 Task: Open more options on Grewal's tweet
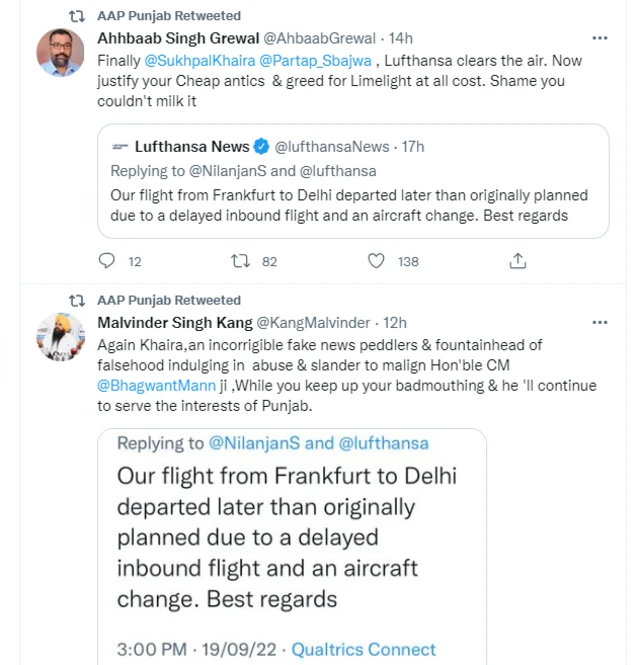click(600, 38)
